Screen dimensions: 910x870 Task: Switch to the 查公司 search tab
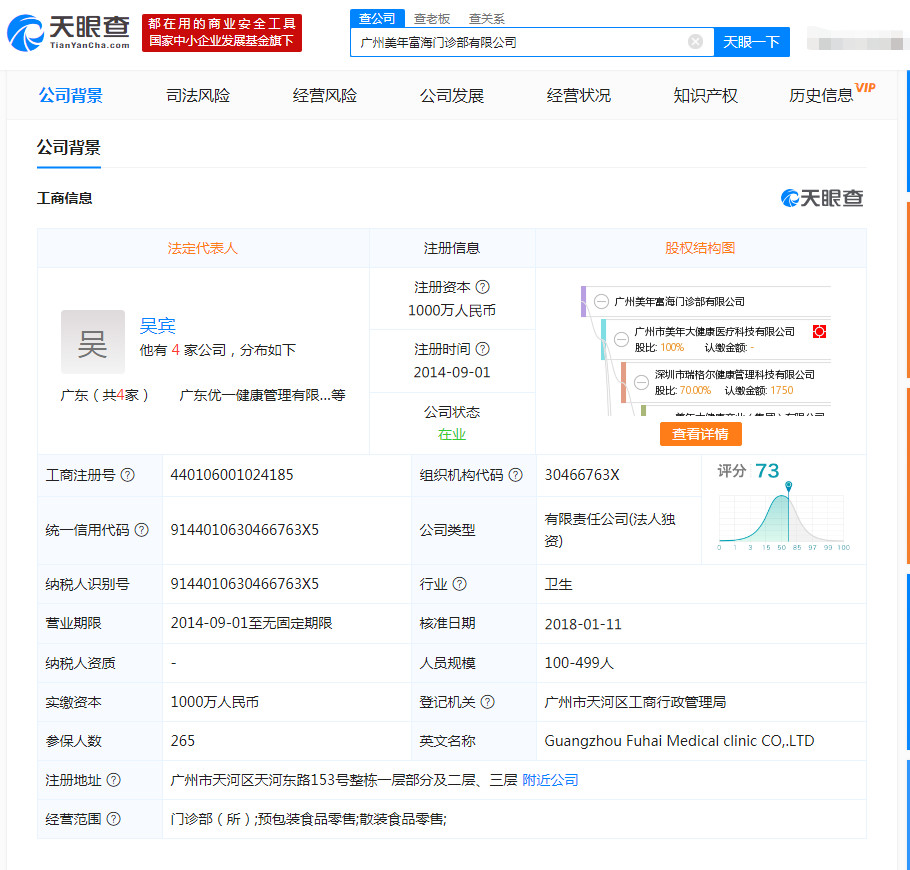(377, 19)
